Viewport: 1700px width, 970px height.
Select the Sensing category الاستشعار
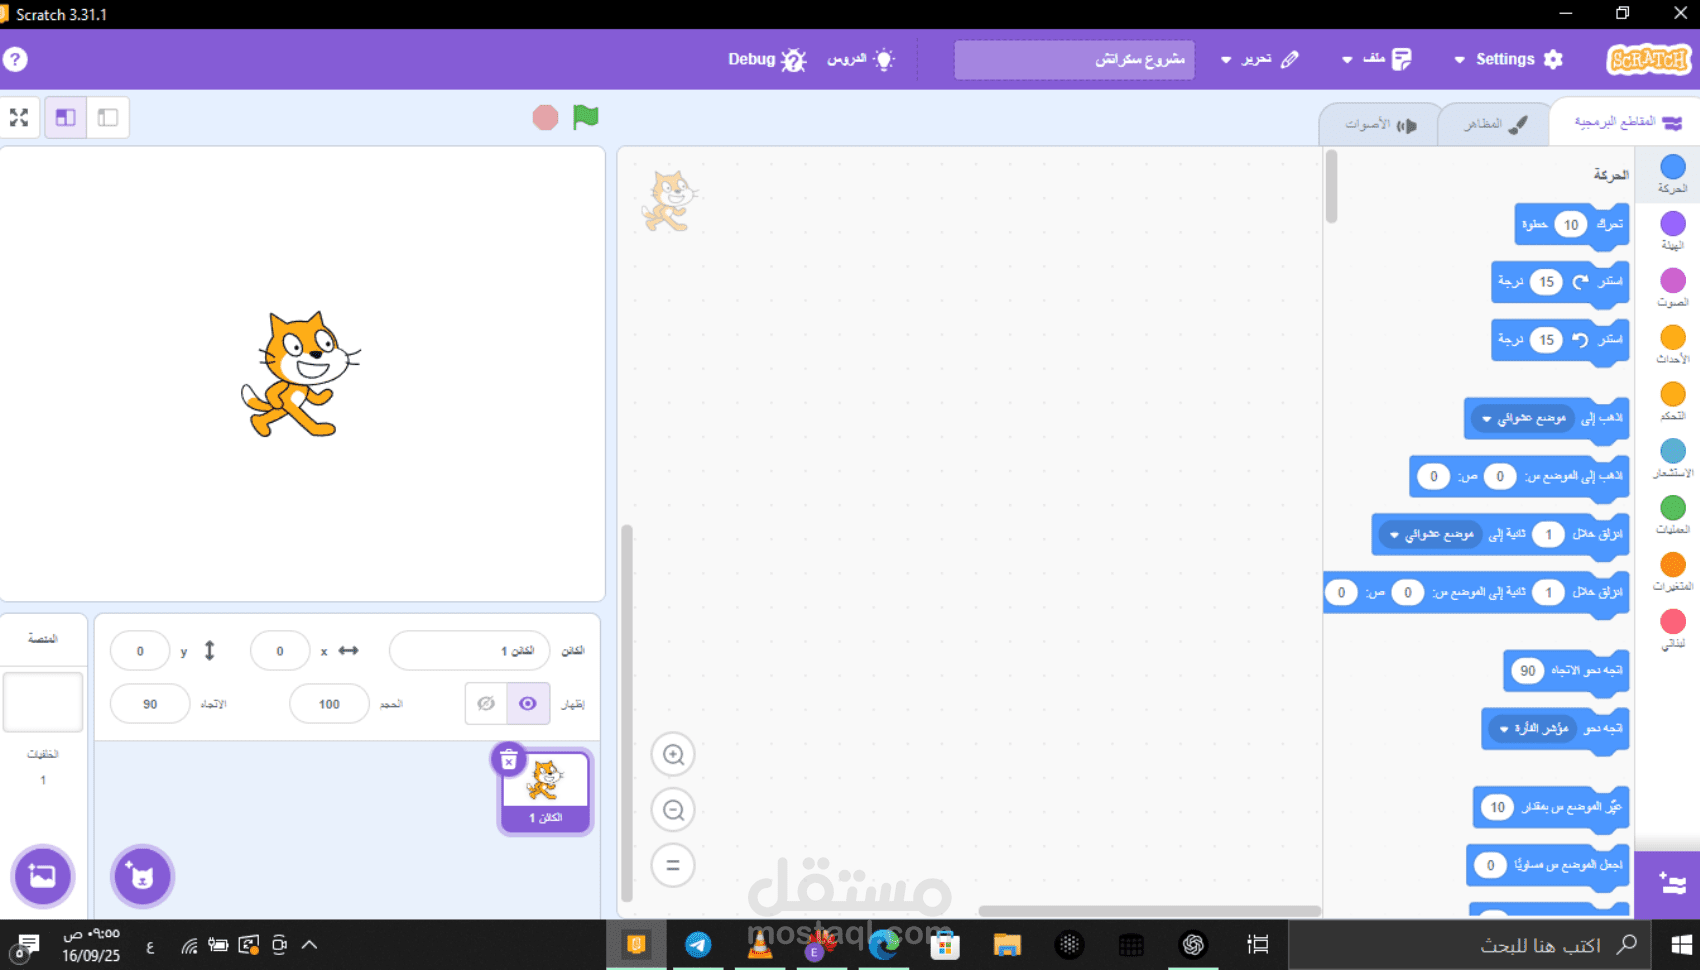point(1672,458)
